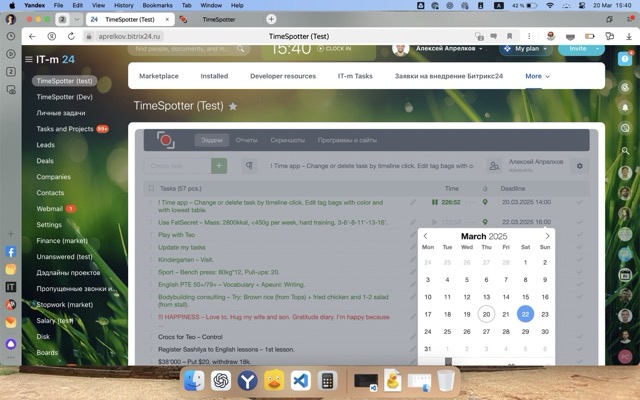Viewport: 640px width, 400px height.
Task: Select March 20 in the calendar
Action: pos(486,314)
